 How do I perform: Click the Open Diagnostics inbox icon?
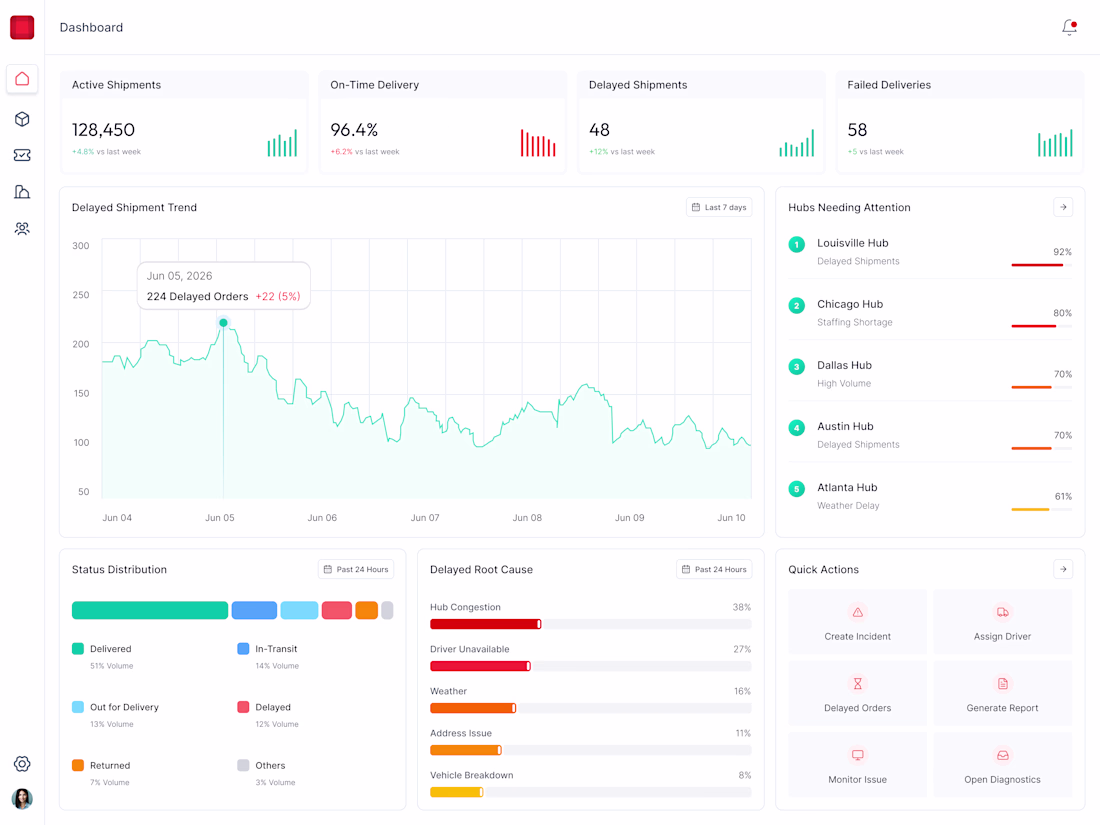[x=1002, y=755]
